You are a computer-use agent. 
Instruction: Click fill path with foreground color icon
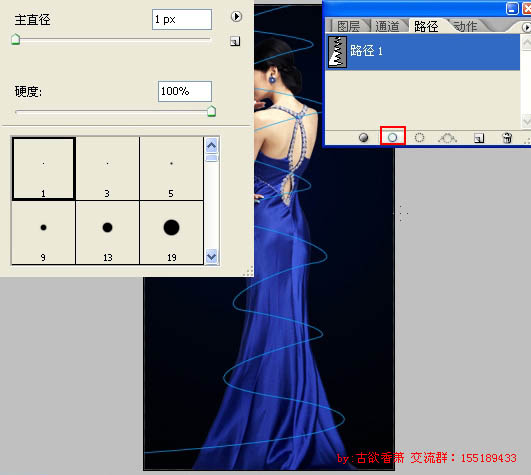363,137
